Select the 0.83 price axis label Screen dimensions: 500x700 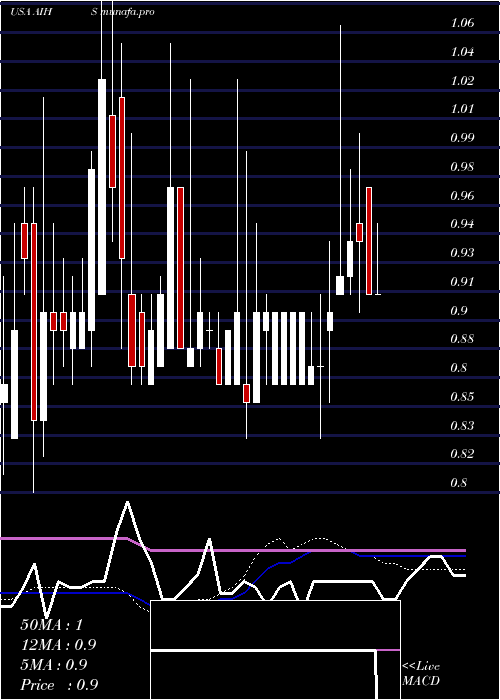[462, 425]
